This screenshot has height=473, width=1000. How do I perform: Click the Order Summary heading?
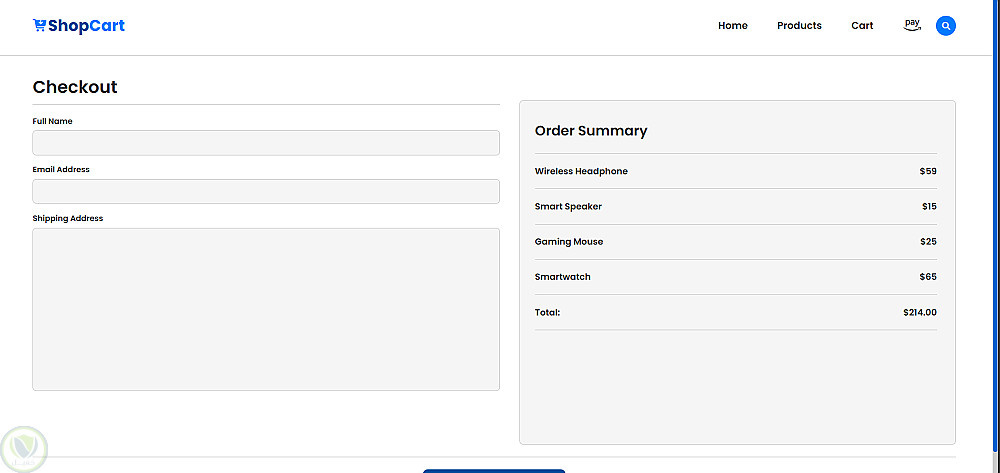[x=591, y=131]
